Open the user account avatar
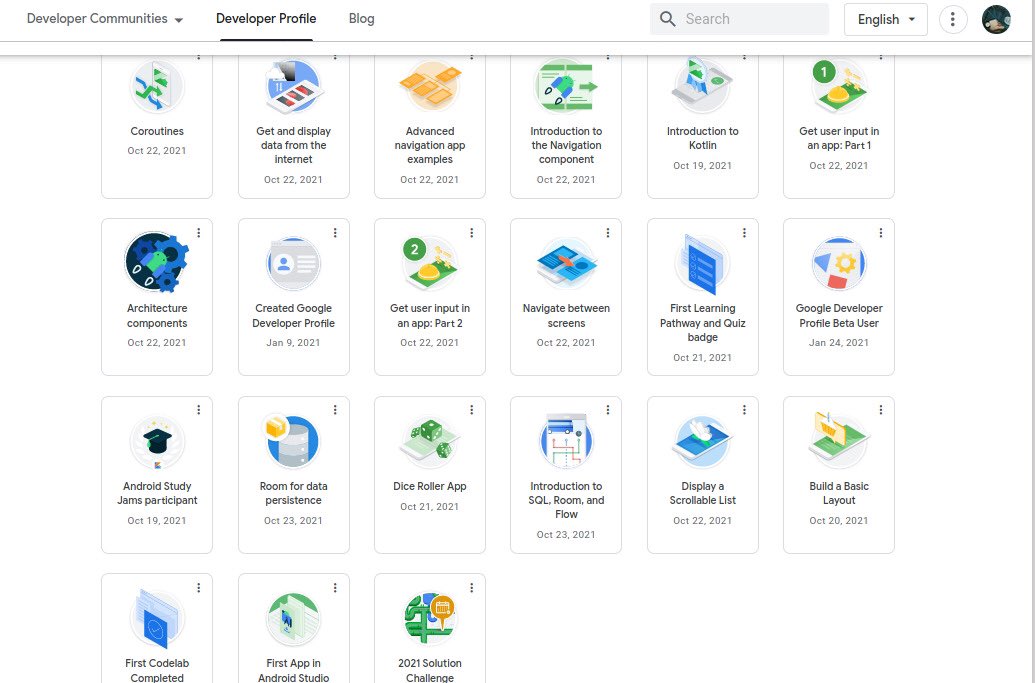 click(x=996, y=19)
